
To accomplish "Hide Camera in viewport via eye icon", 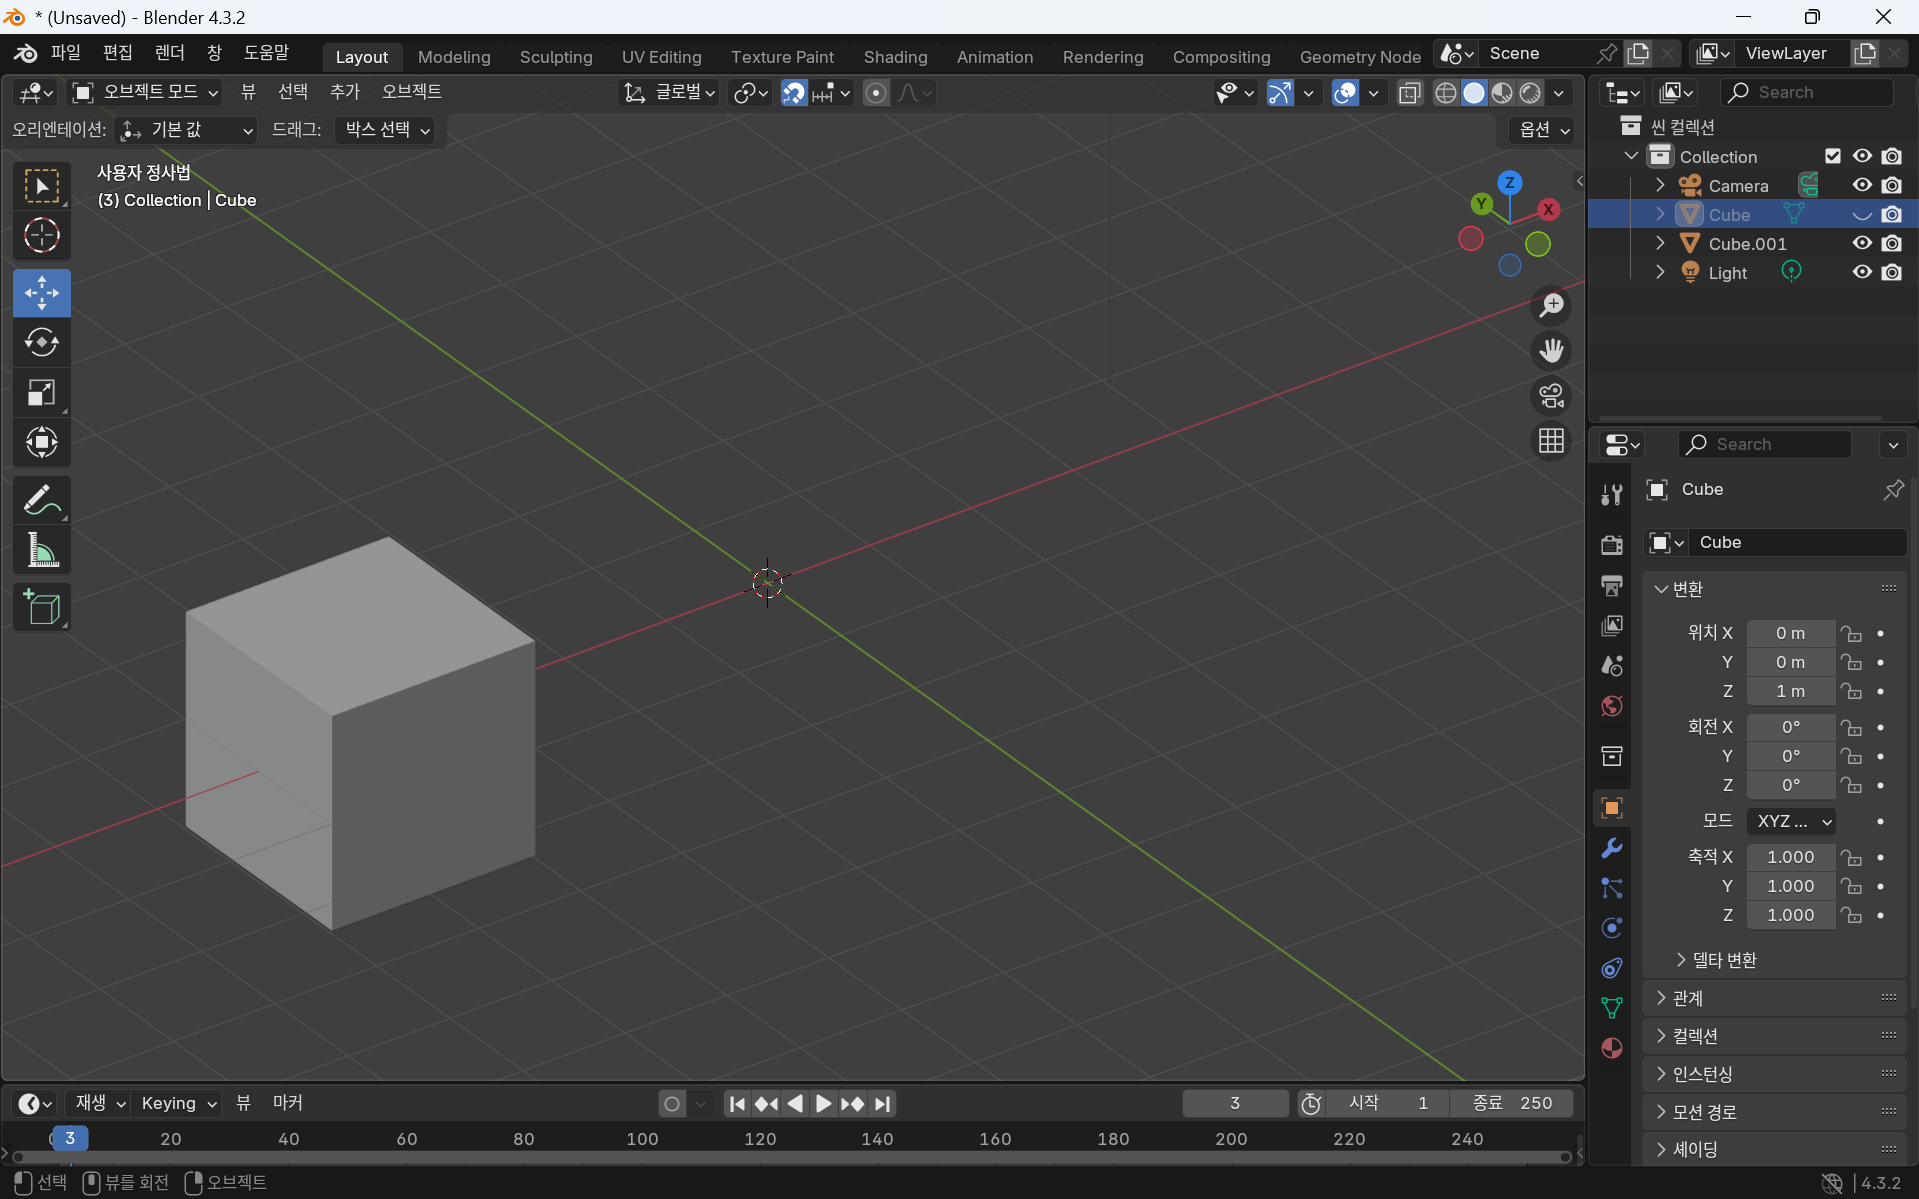I will [1861, 186].
